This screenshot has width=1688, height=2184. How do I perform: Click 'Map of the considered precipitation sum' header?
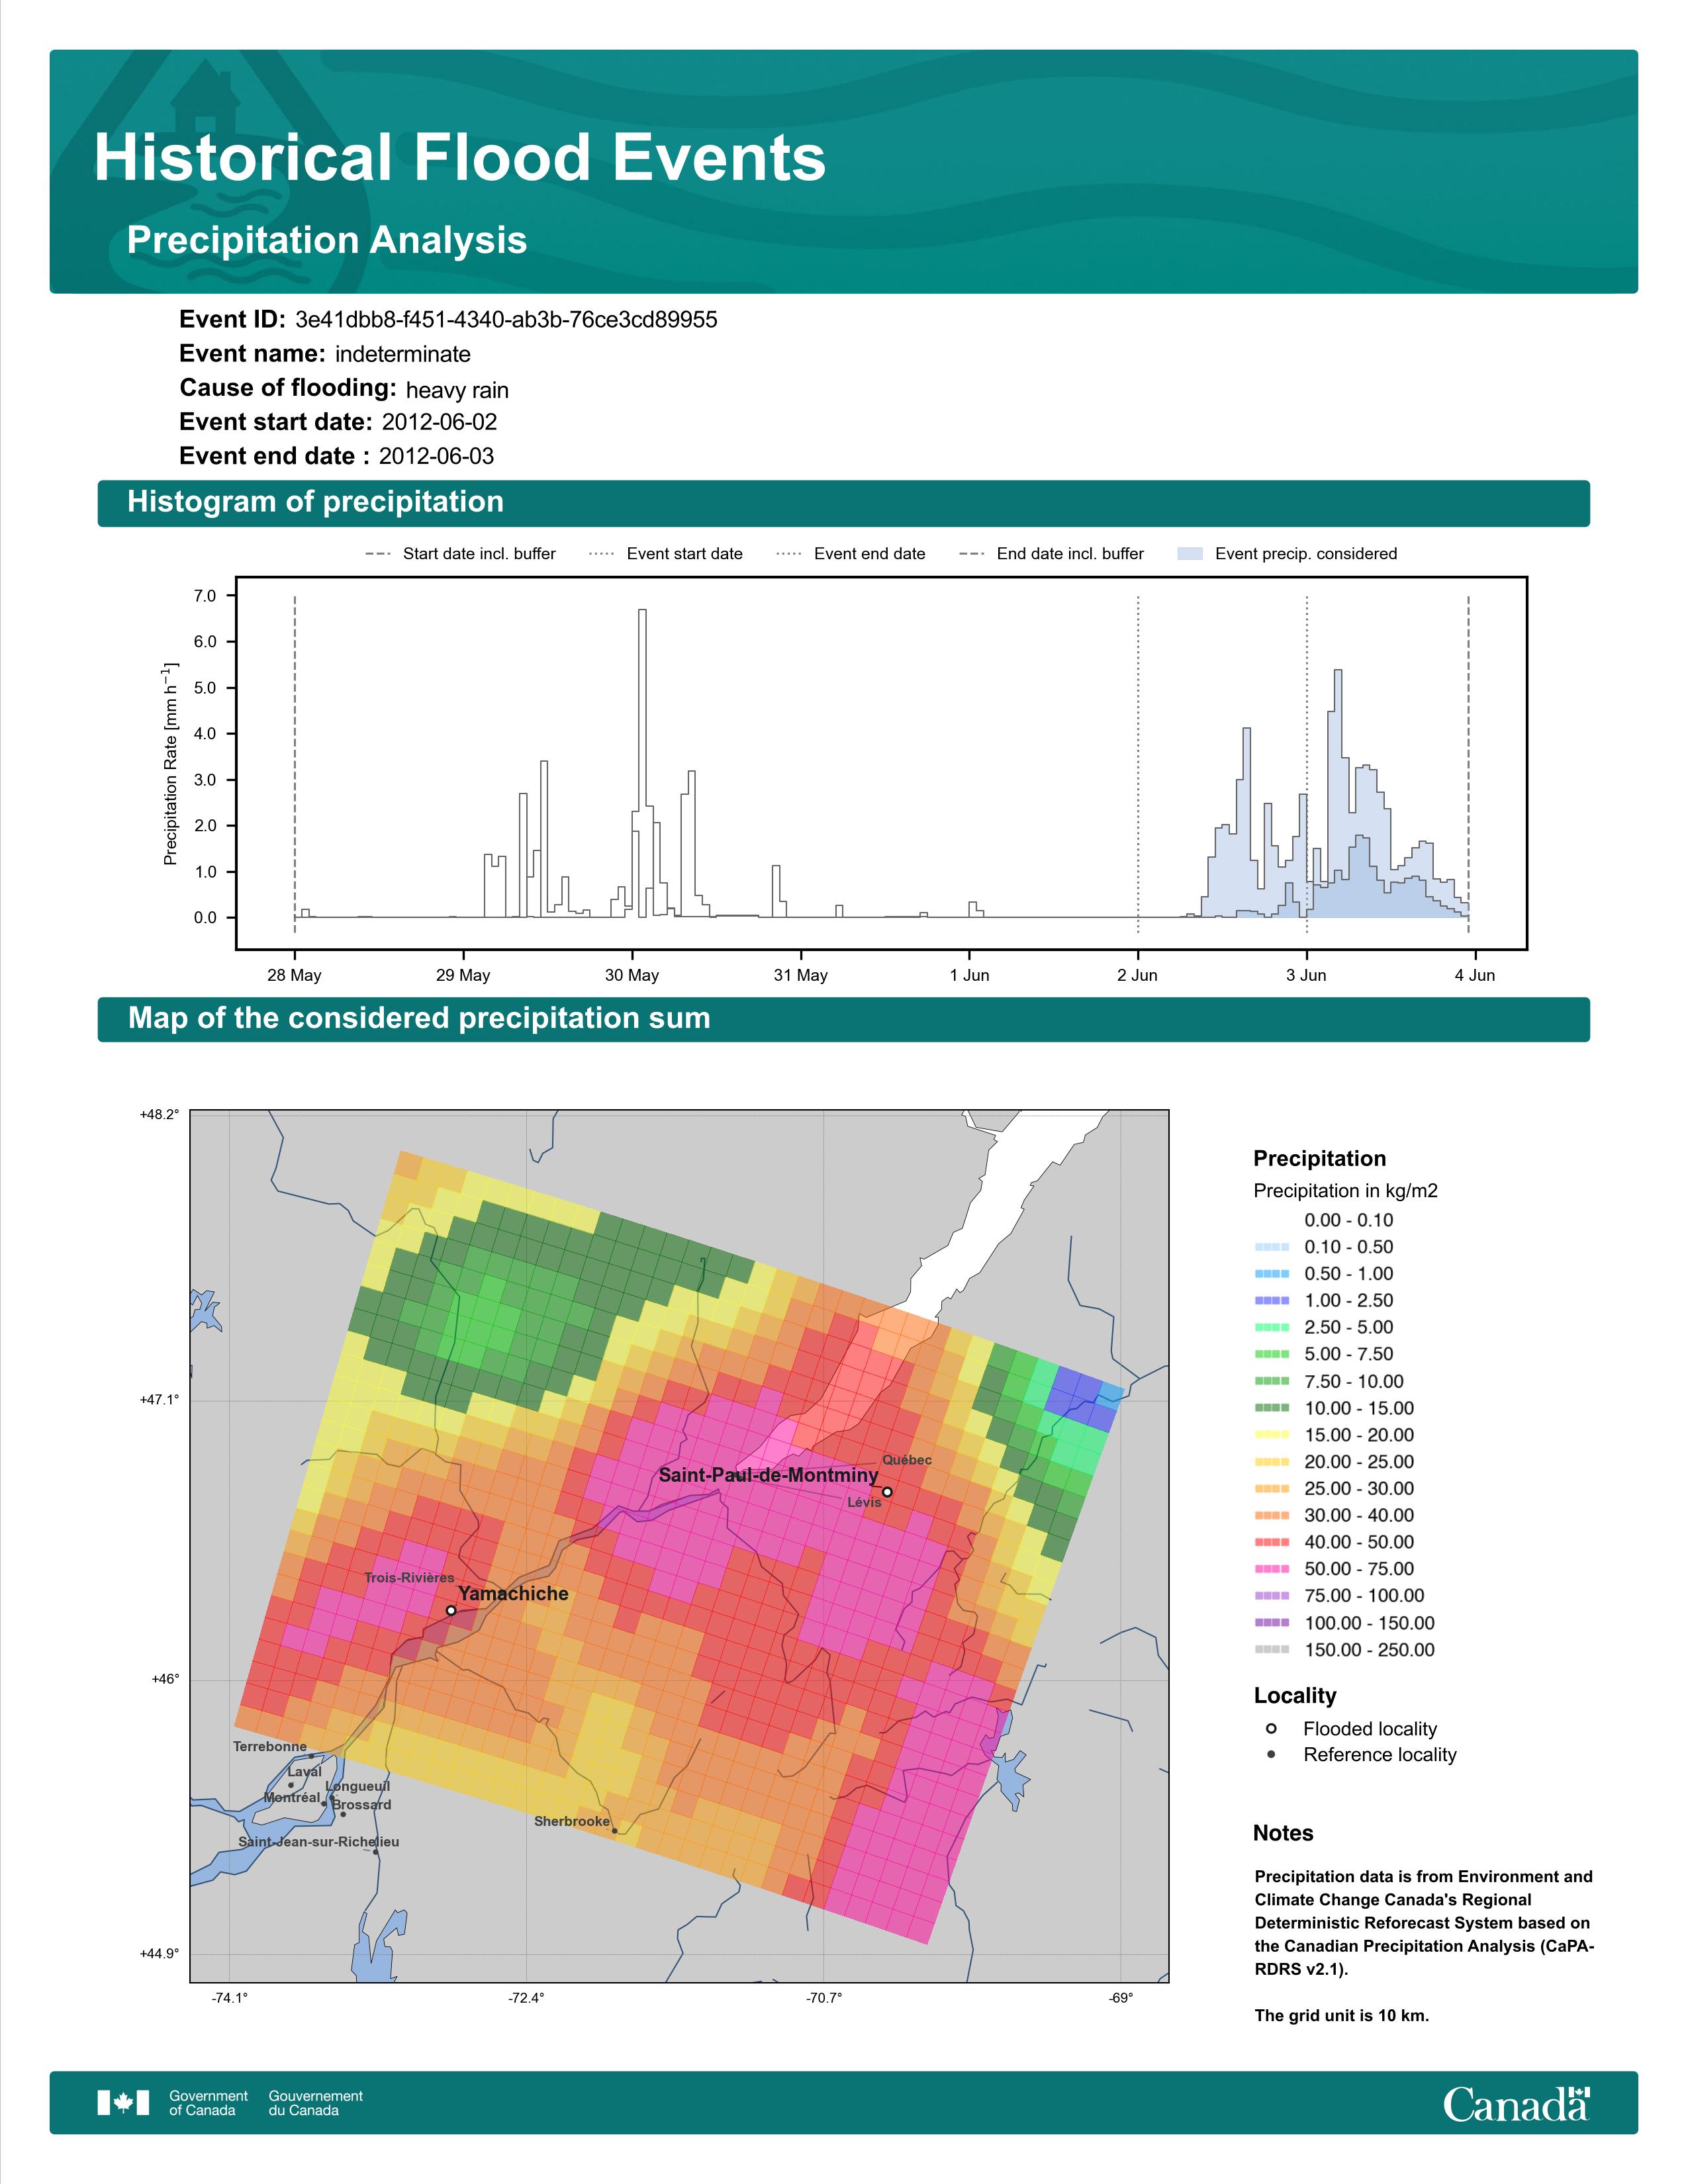(x=419, y=1018)
